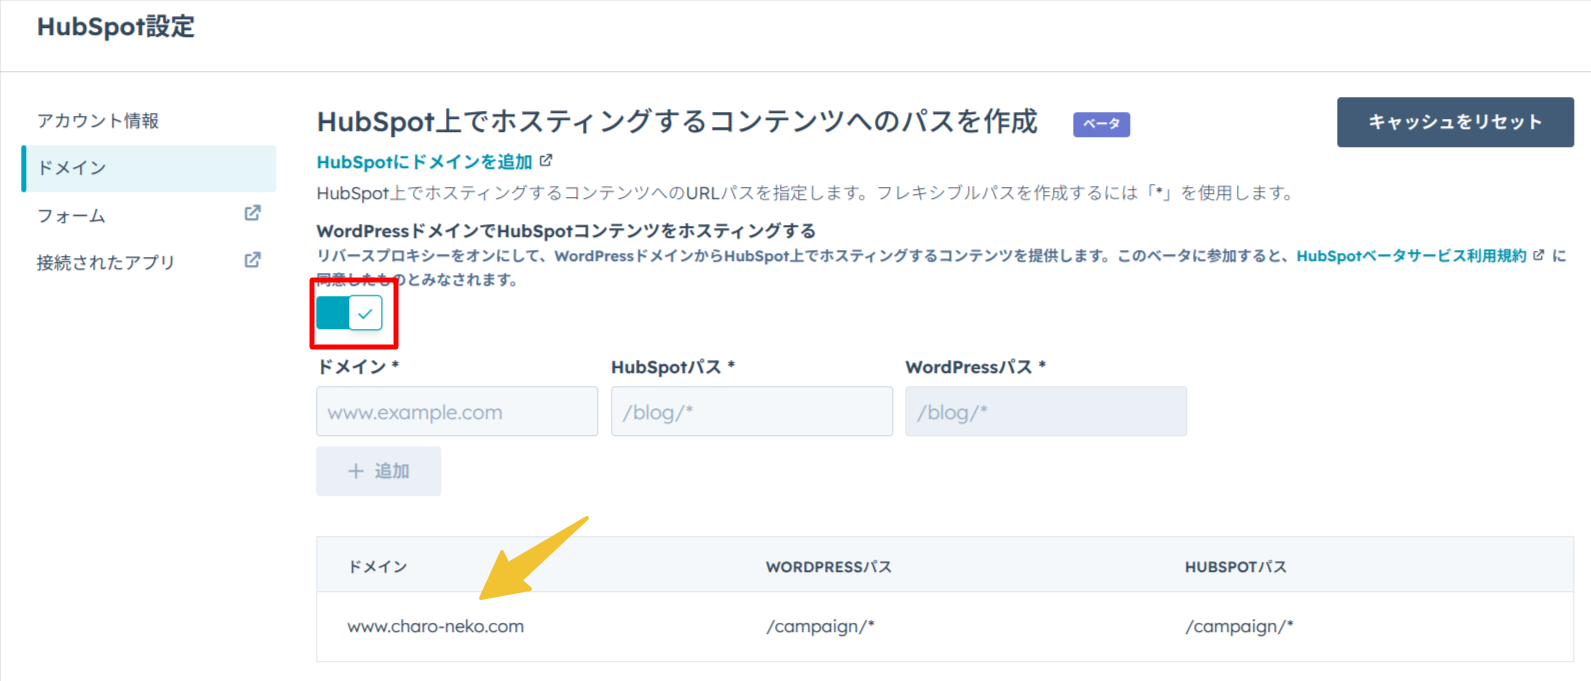Screen dimensions: 1591x681
Task: Open external link icon beside フォーム
Action: (x=253, y=213)
